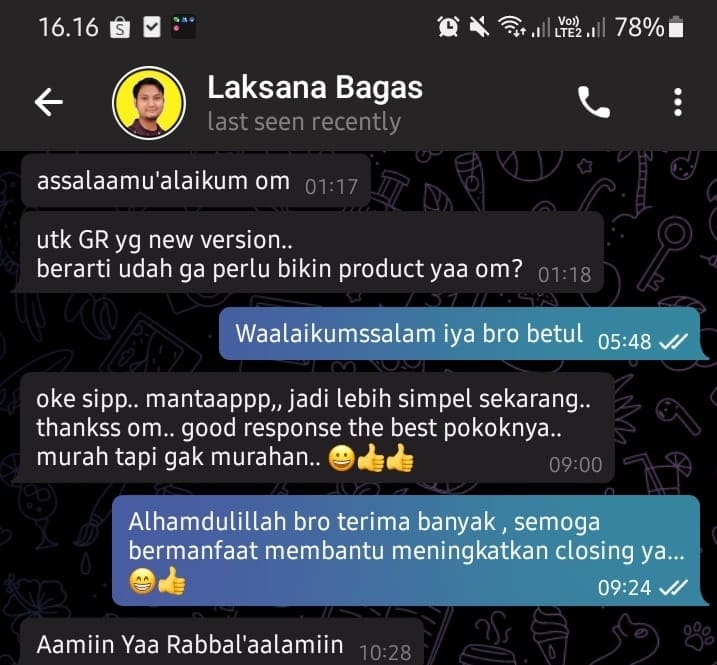
Task: Tap the 16.16 clock in status bar
Action: [69, 27]
